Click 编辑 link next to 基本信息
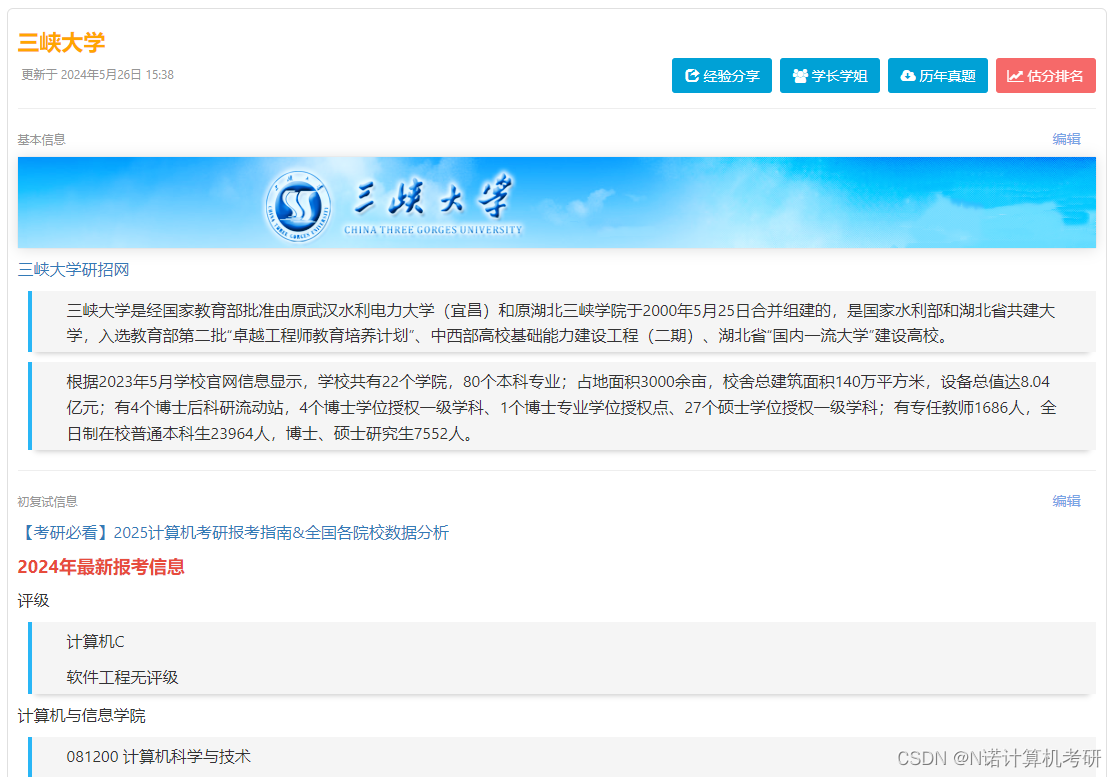The image size is (1117, 777). point(1066,139)
